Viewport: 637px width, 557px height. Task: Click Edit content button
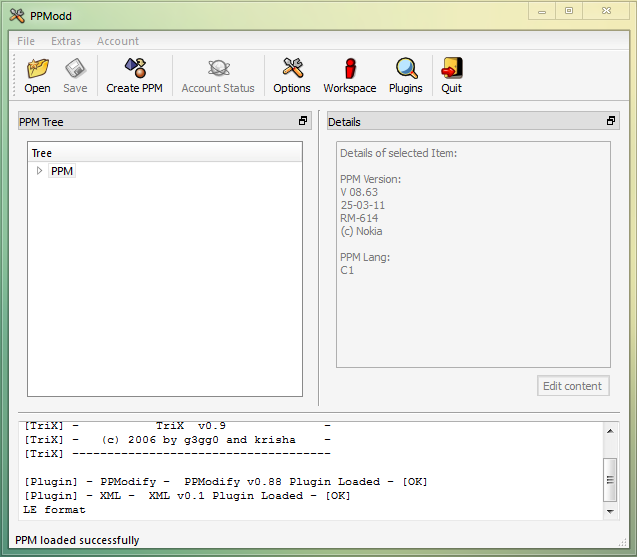[573, 386]
